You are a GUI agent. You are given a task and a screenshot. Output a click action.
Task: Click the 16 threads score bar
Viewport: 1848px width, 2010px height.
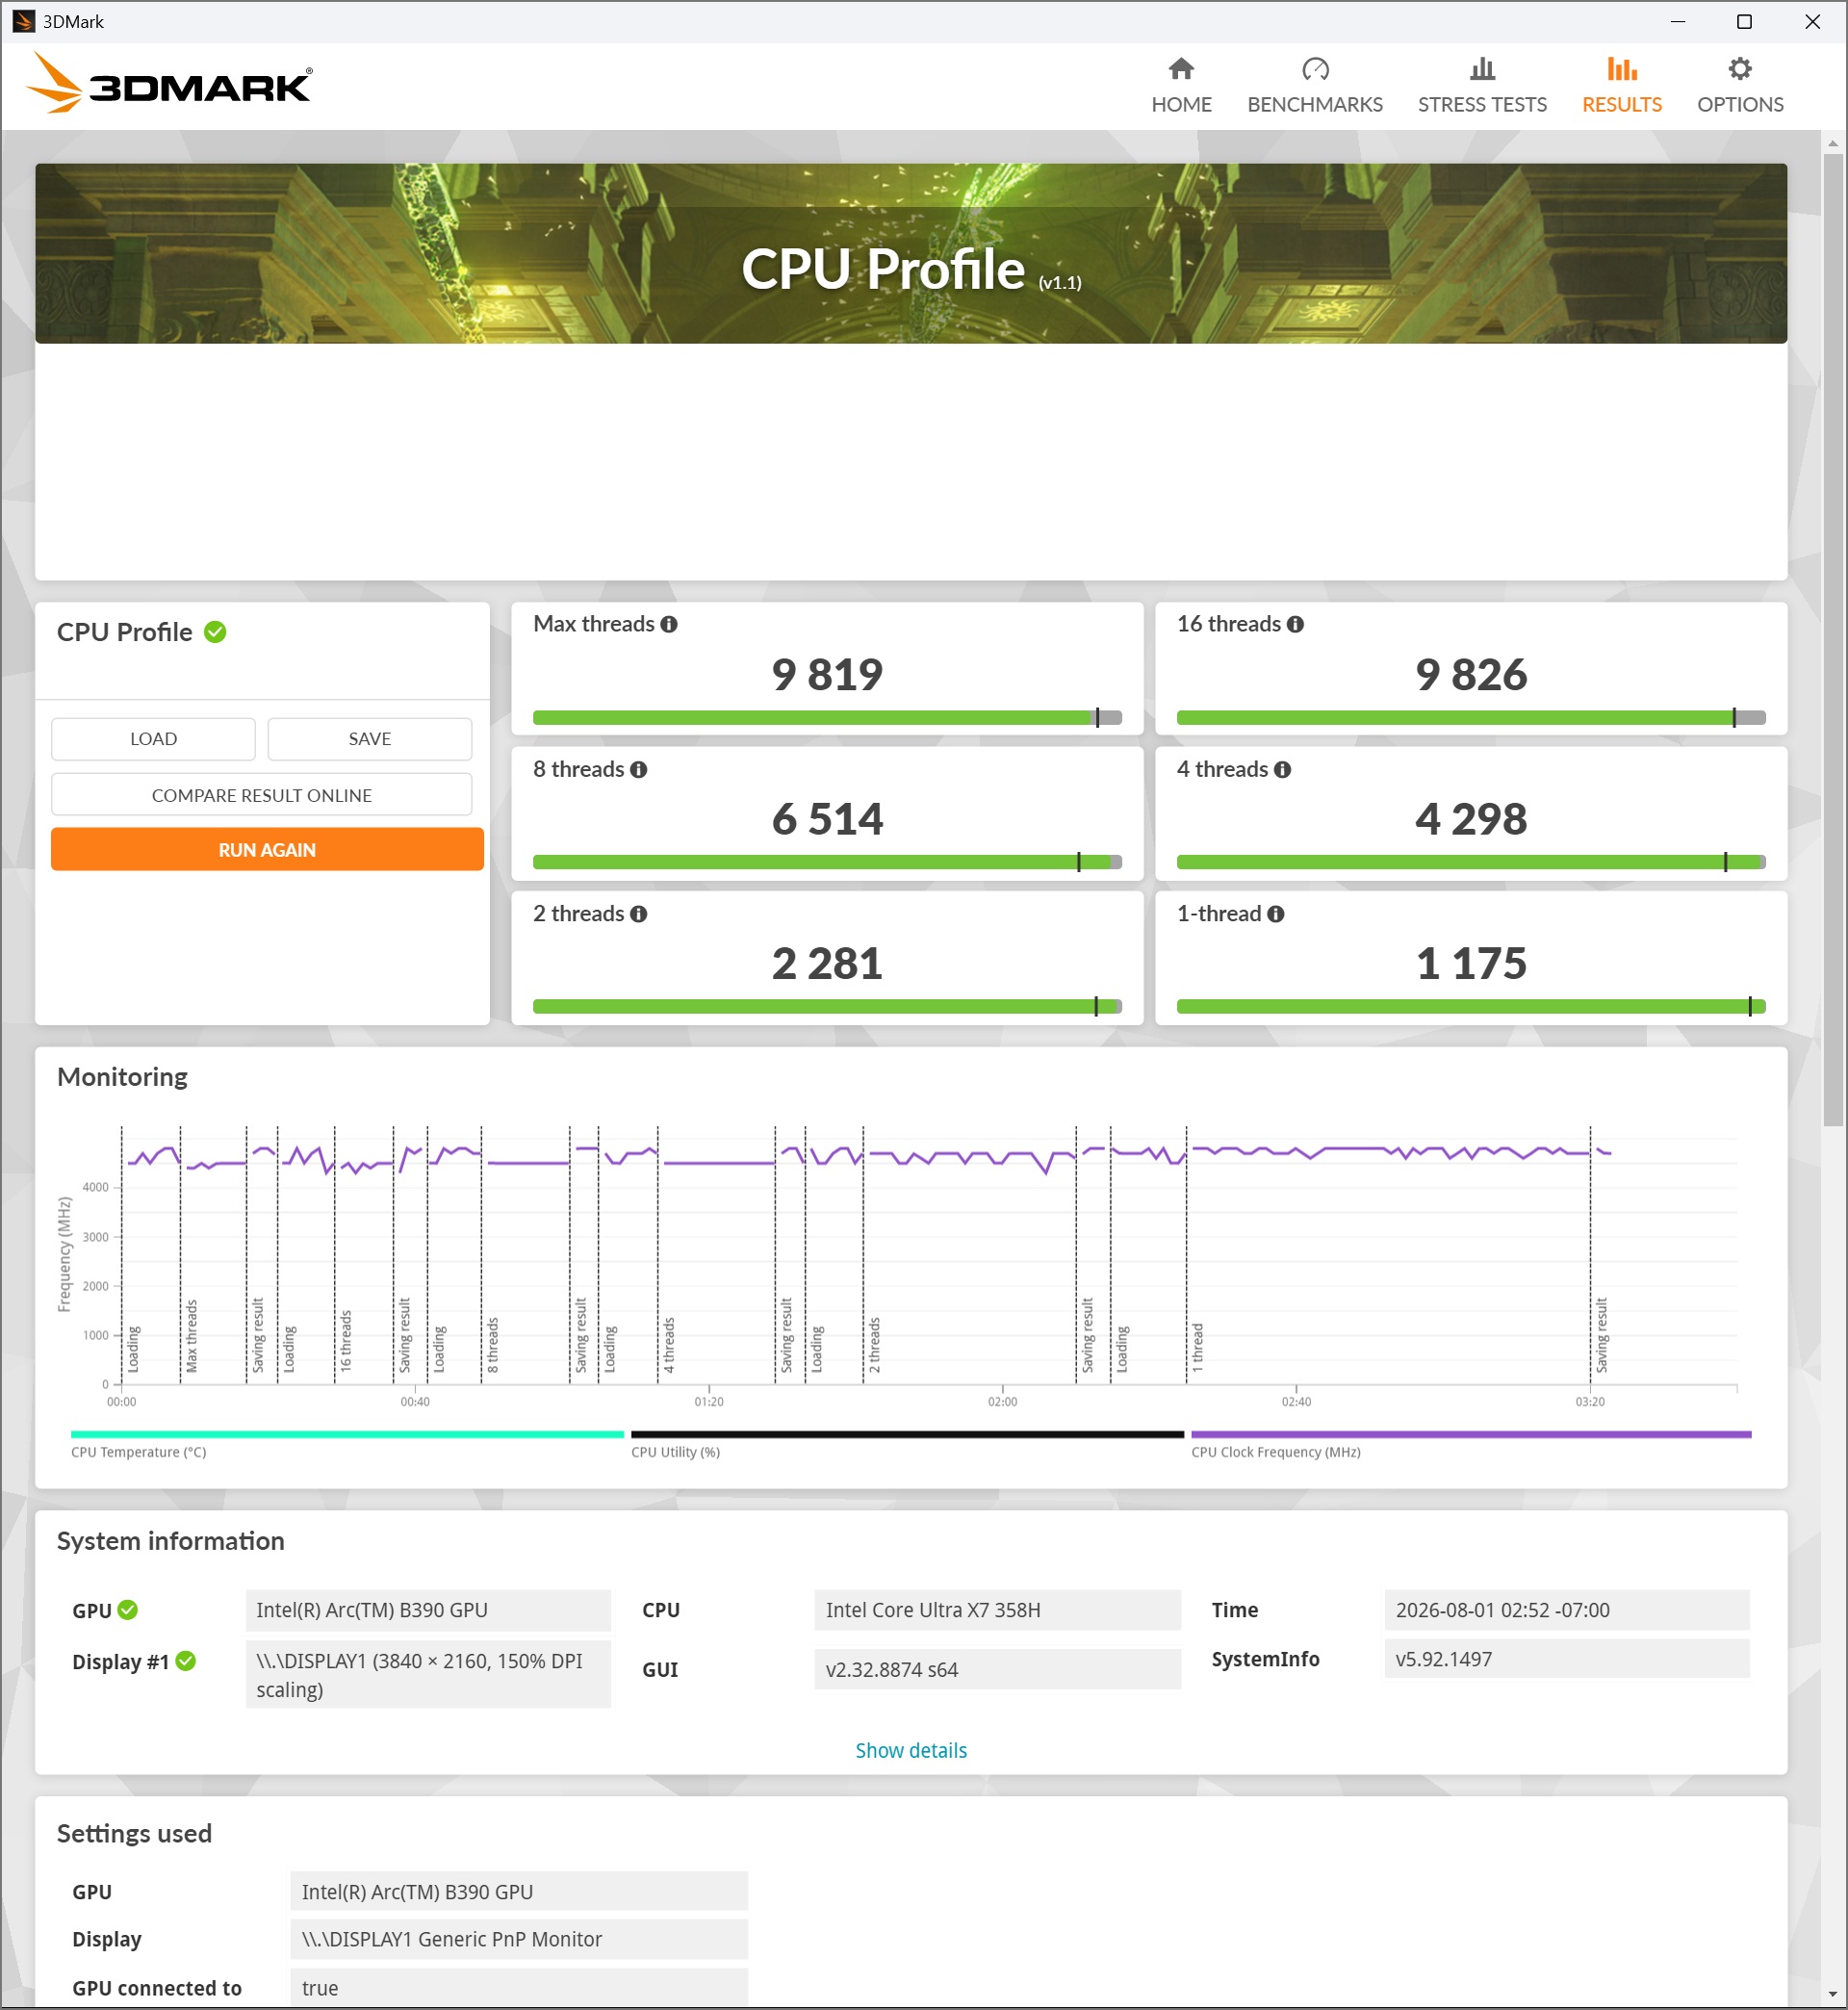click(x=1471, y=717)
